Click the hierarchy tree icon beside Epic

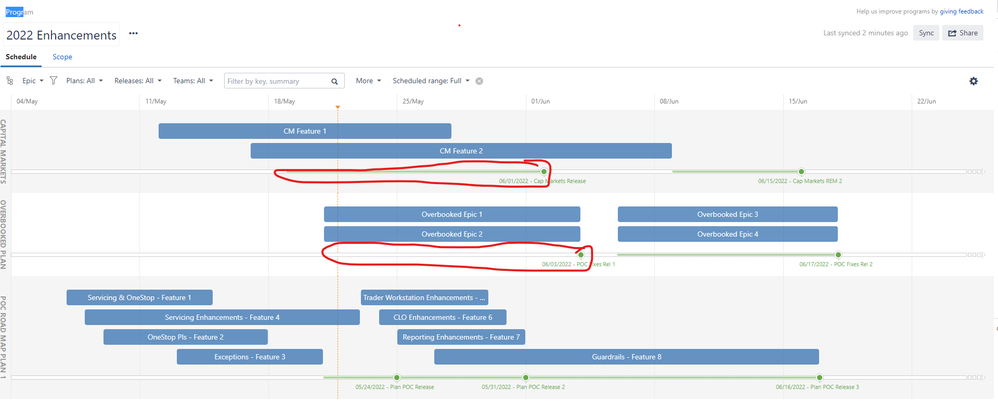[x=10, y=81]
